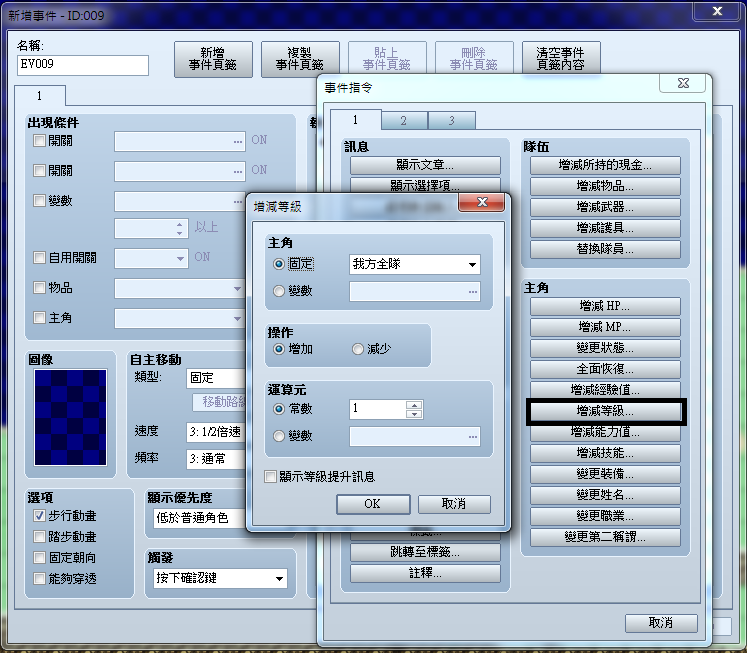
Task: Click the 顯示文章... command button
Action: point(425,165)
